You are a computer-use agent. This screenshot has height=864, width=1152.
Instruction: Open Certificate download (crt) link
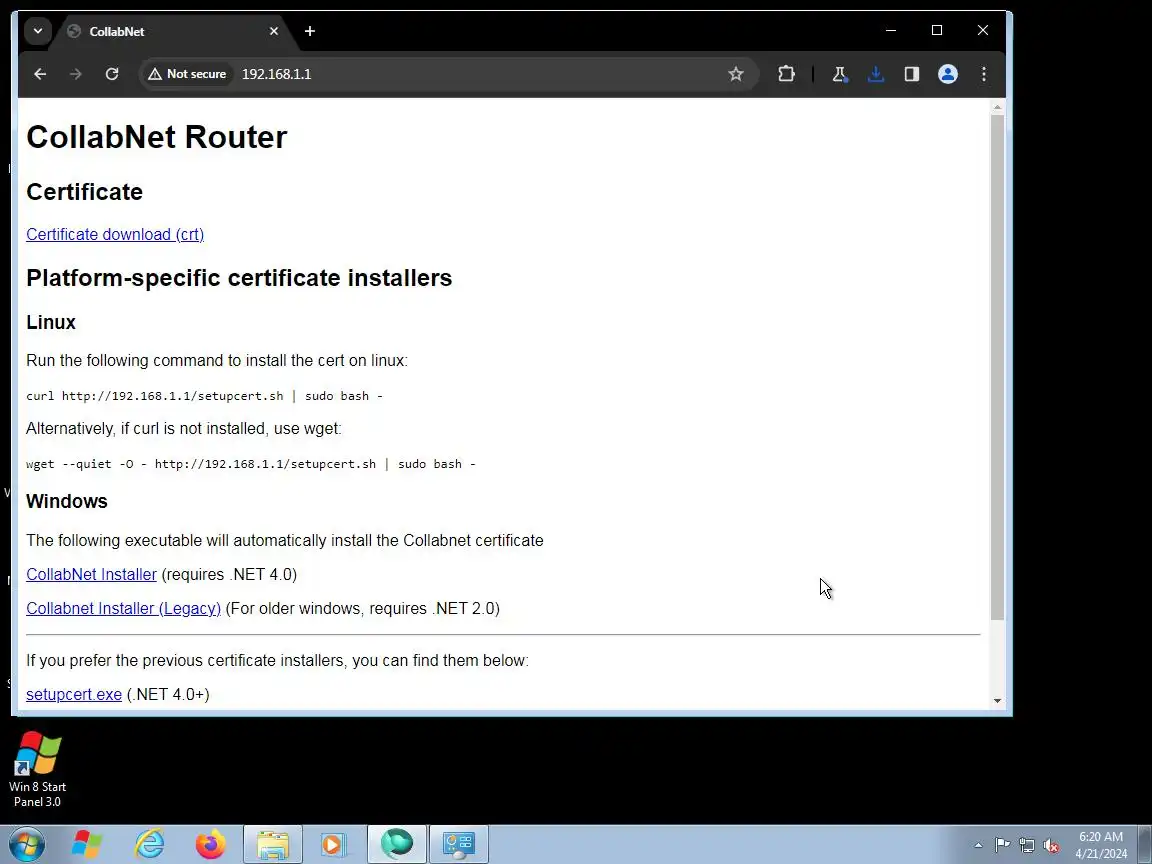(115, 234)
